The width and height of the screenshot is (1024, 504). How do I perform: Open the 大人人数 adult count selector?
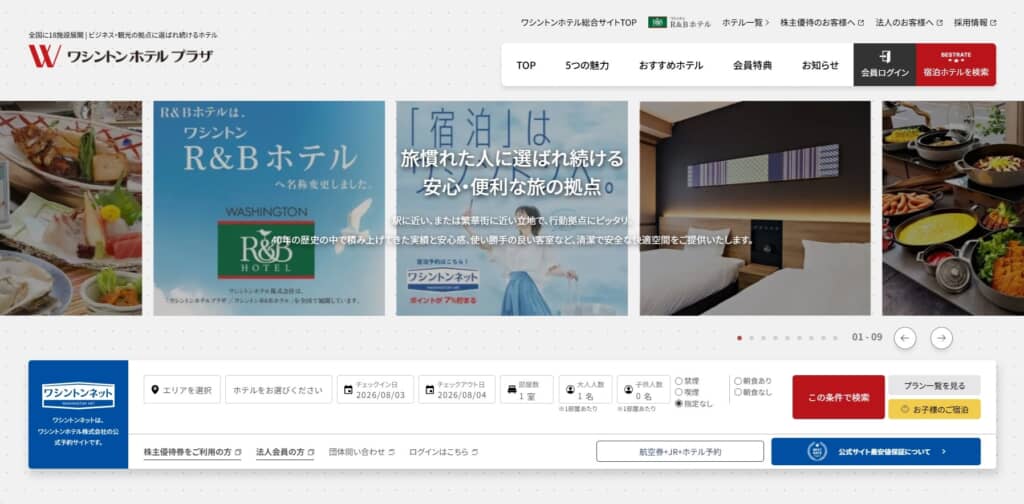click(x=585, y=389)
